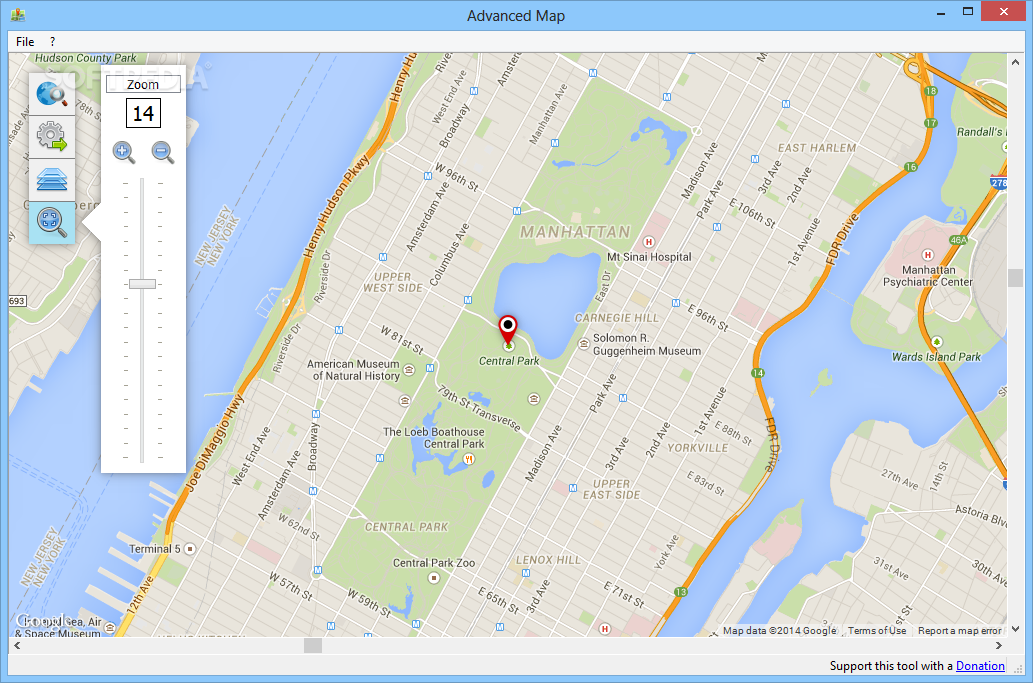Screen dimensions: 1033x683
Task: Click the horizontal scrollbar thumb
Action: [x=313, y=645]
